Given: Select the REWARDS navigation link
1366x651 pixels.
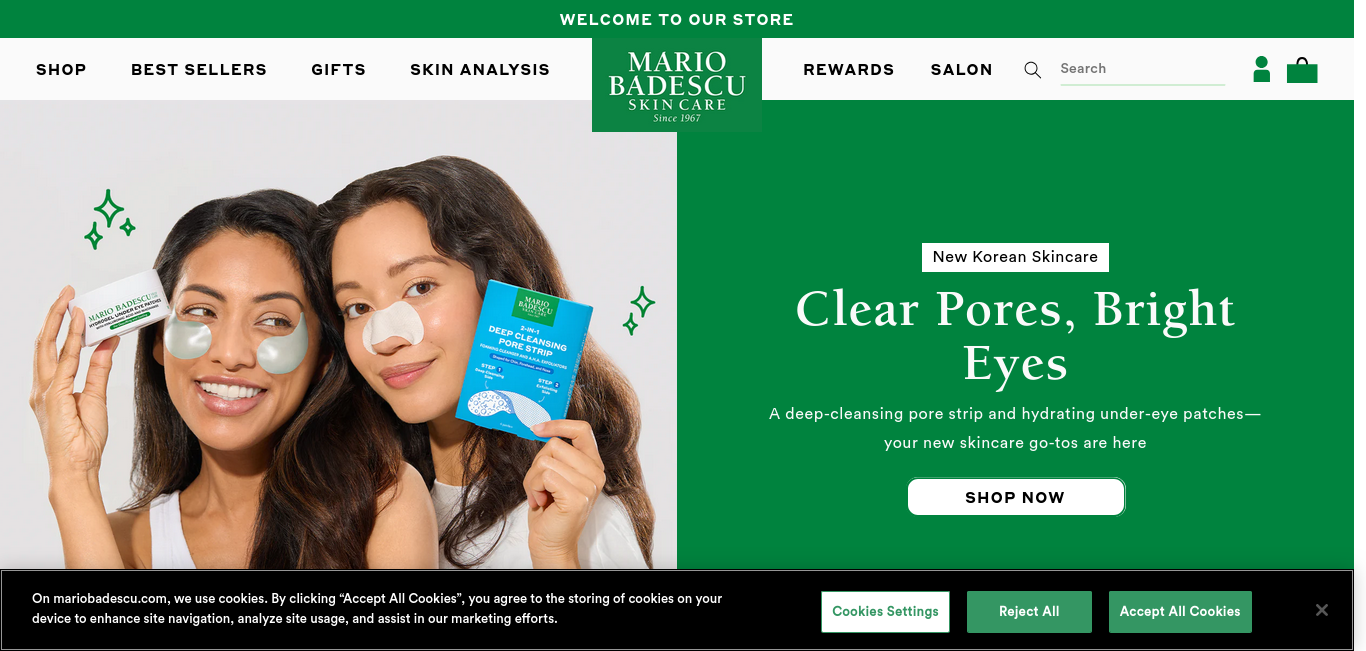Looking at the screenshot, I should pyautogui.click(x=849, y=69).
